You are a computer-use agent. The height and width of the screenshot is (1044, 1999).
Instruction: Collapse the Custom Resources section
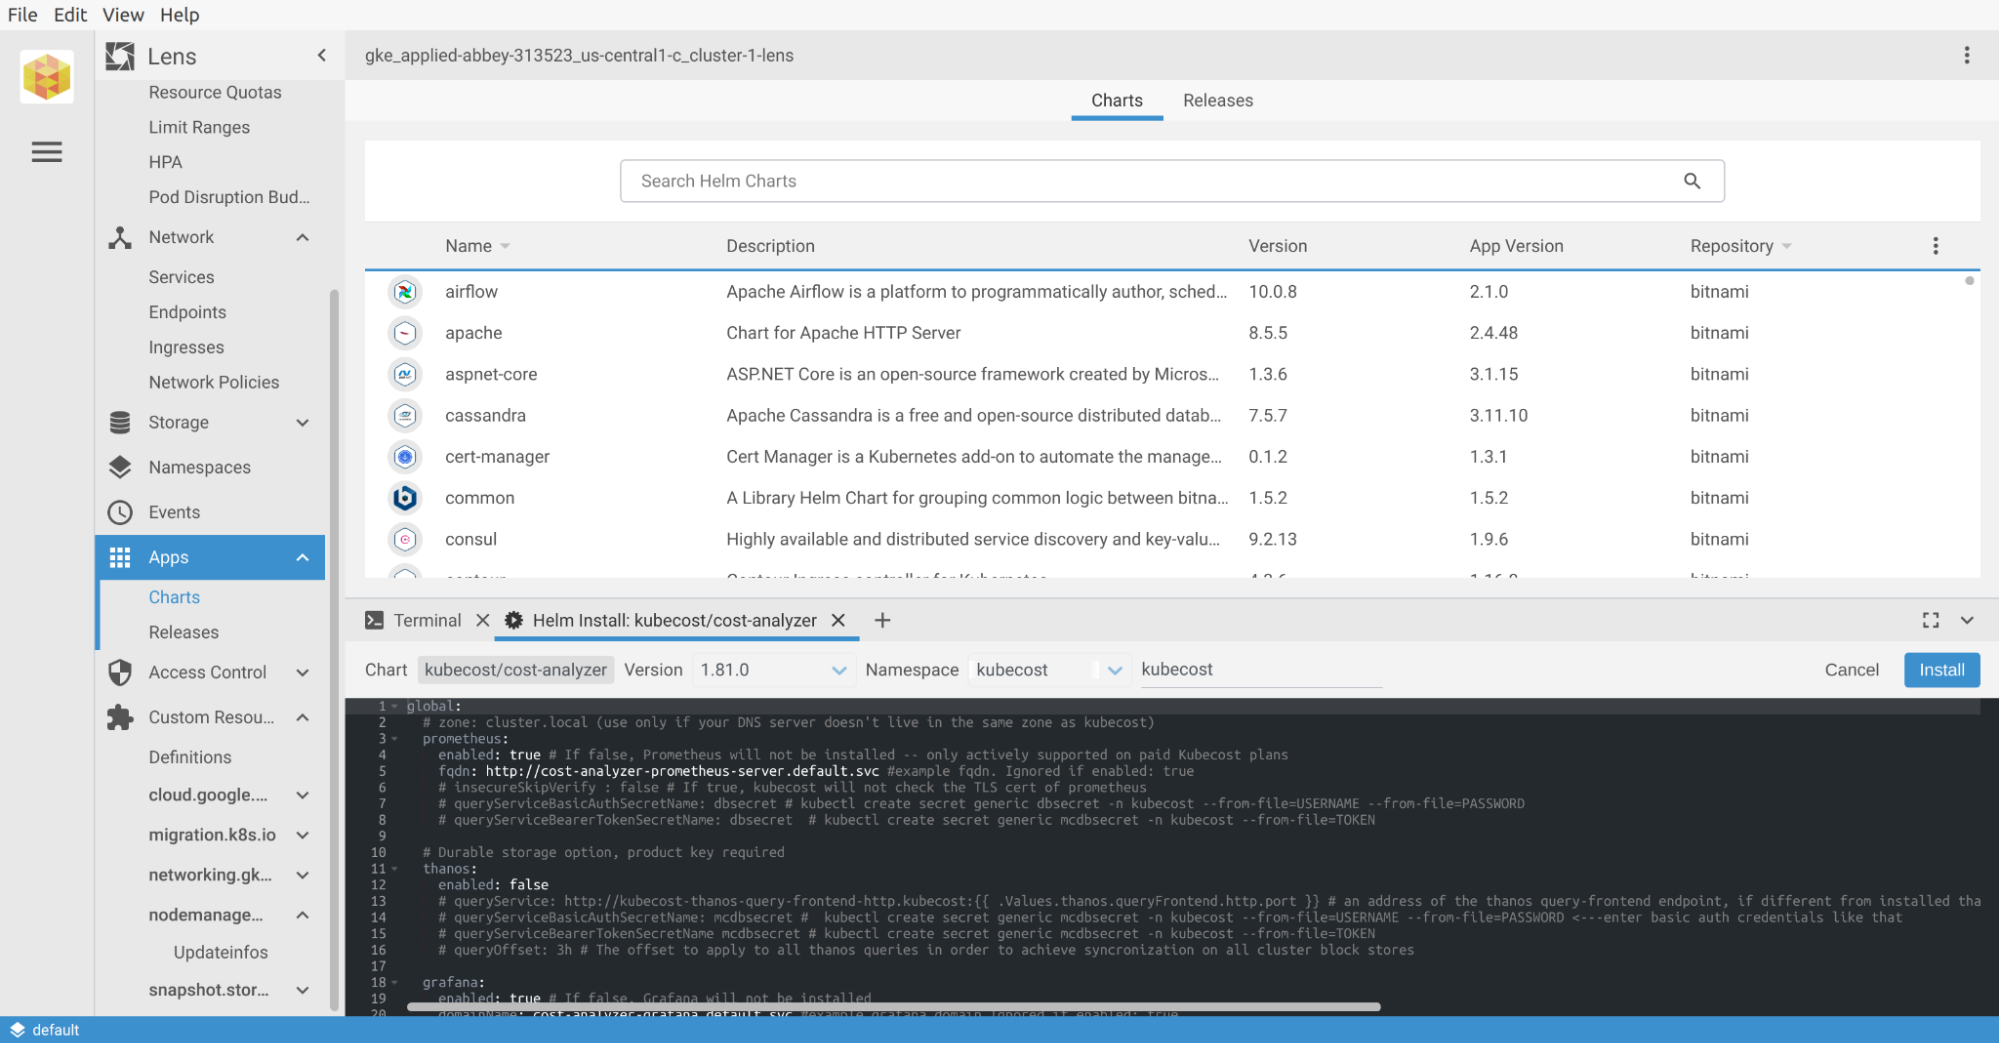click(302, 717)
